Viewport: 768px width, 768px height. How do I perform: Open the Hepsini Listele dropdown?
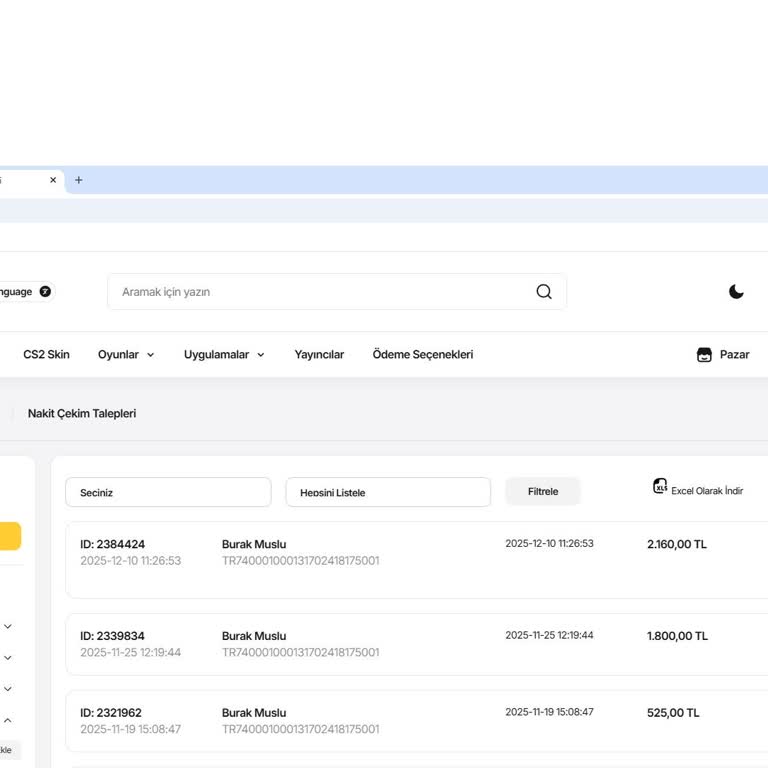pos(388,492)
